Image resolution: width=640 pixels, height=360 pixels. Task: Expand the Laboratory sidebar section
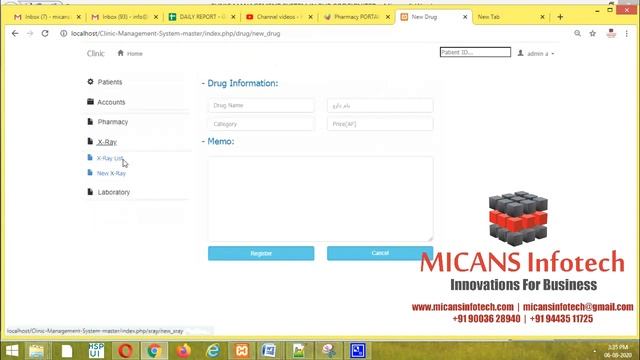pyautogui.click(x=113, y=192)
